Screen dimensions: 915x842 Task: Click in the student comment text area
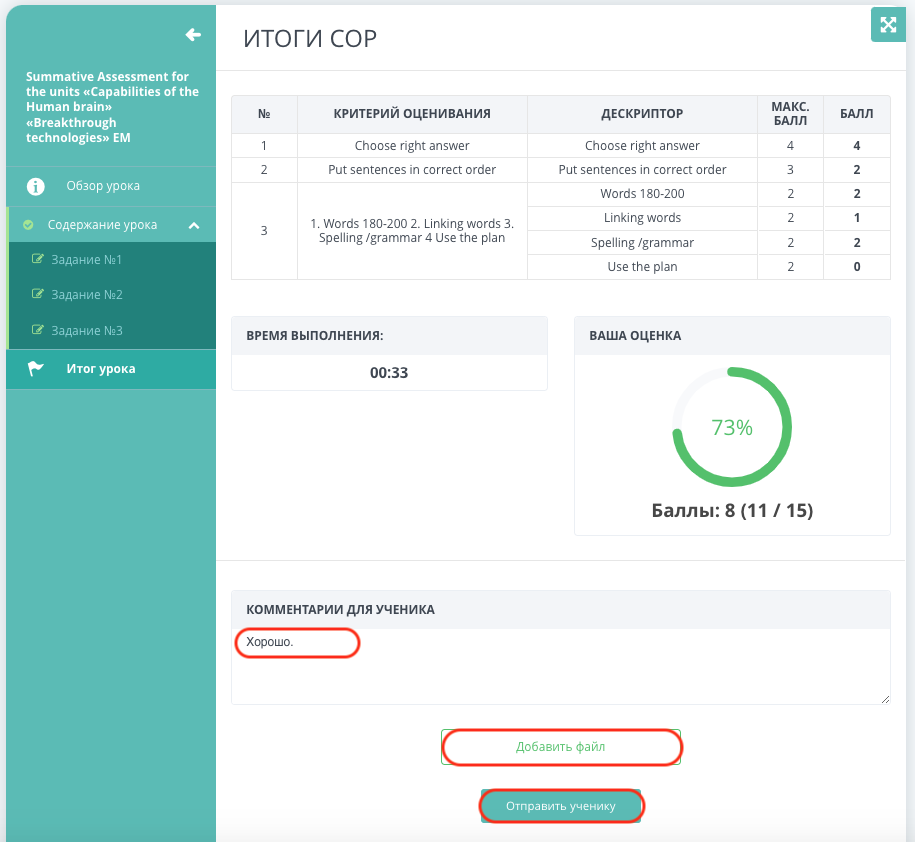pyautogui.click(x=561, y=666)
